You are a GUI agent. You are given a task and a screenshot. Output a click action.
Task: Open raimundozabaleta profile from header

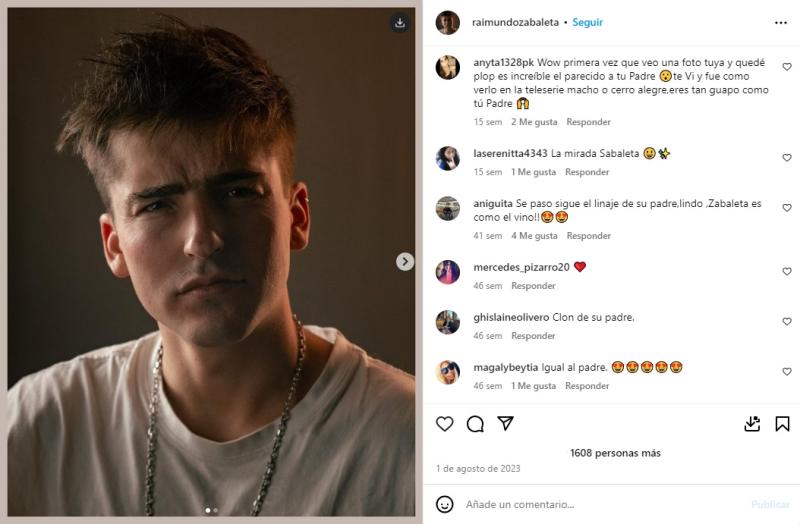(513, 22)
